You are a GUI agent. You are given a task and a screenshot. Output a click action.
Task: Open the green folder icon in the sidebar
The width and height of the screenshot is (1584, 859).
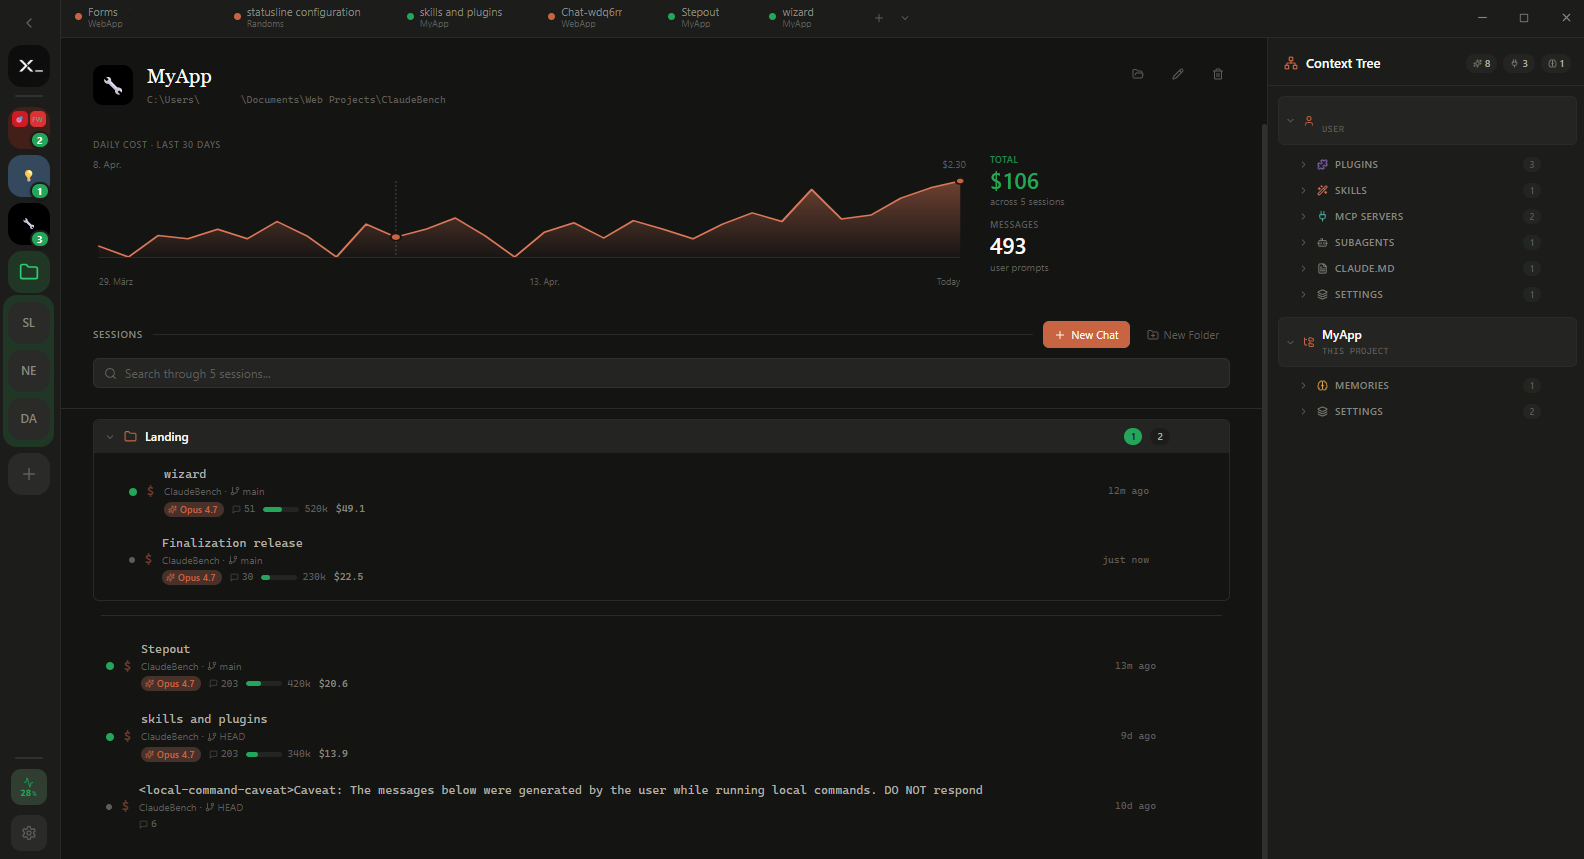tap(29, 272)
